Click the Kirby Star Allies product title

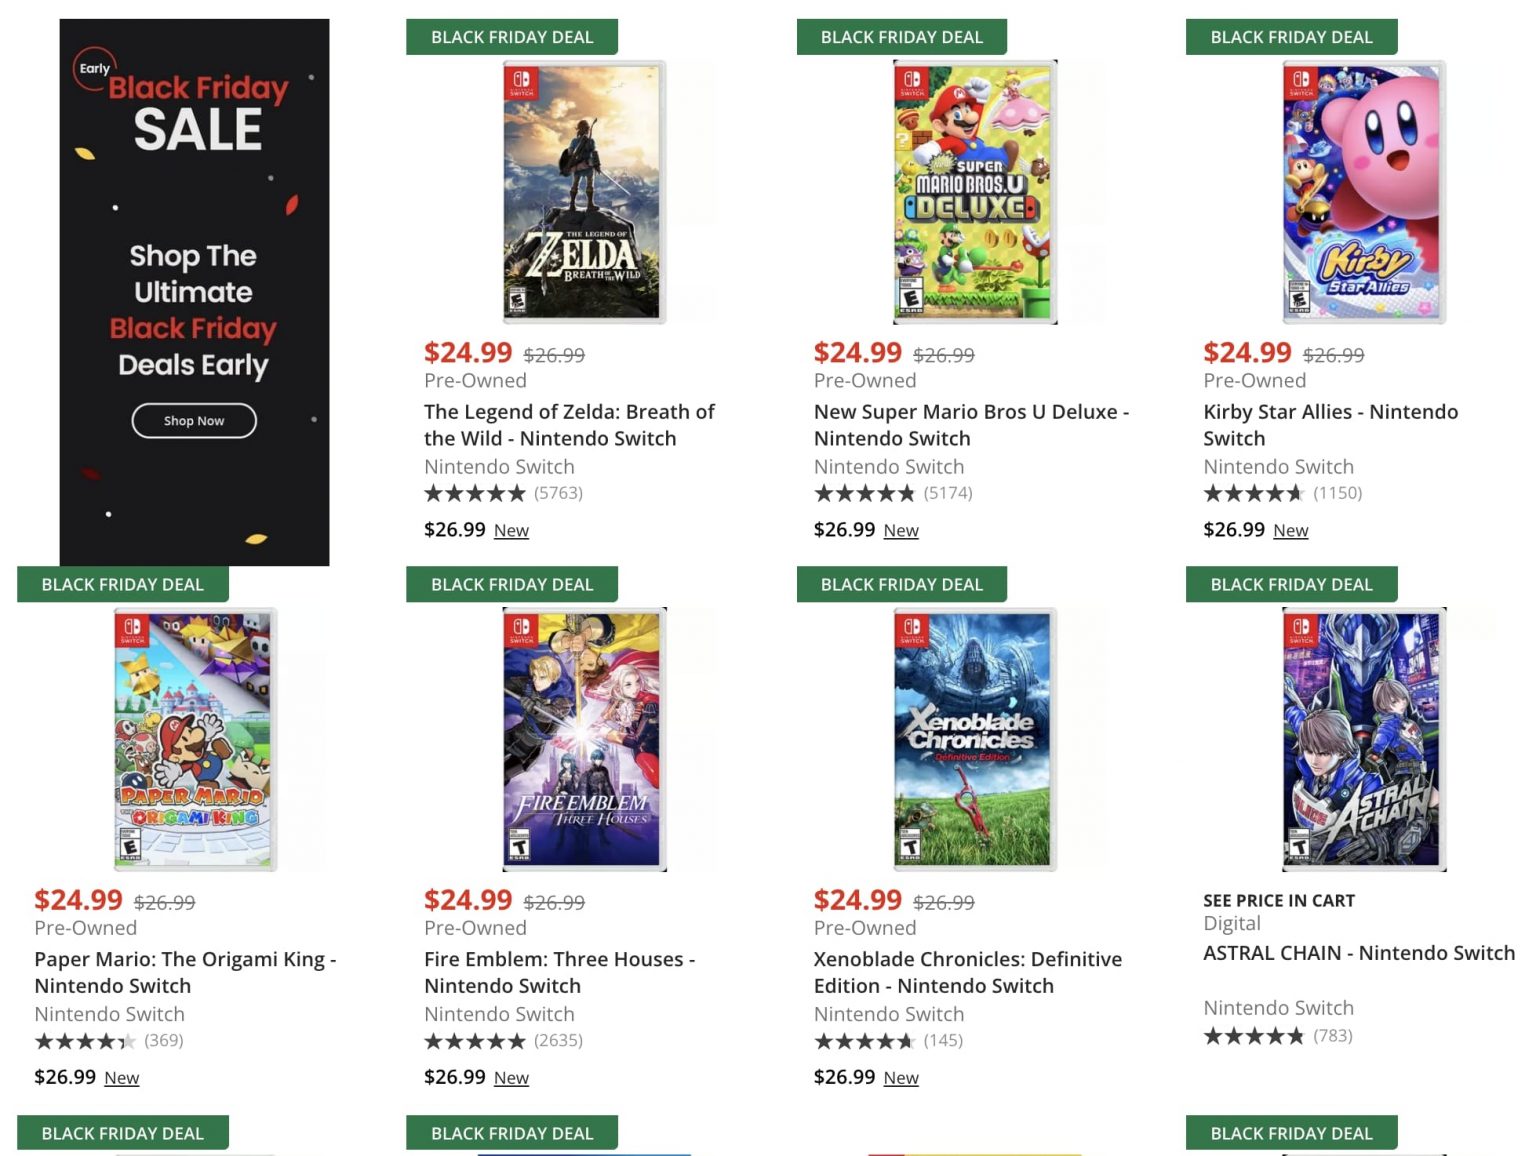pyautogui.click(x=1330, y=425)
